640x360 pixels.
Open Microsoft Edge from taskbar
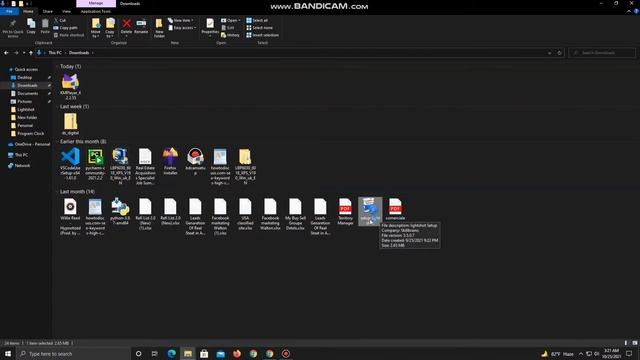171,353
